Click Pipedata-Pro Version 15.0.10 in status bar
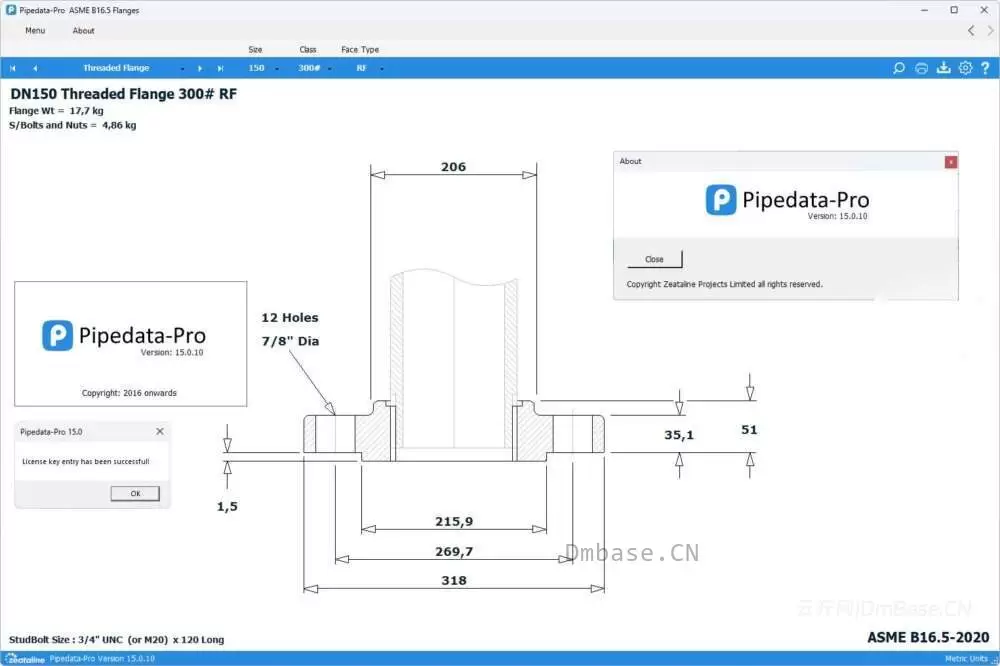Viewport: 1000px width, 666px height. click(x=102, y=658)
